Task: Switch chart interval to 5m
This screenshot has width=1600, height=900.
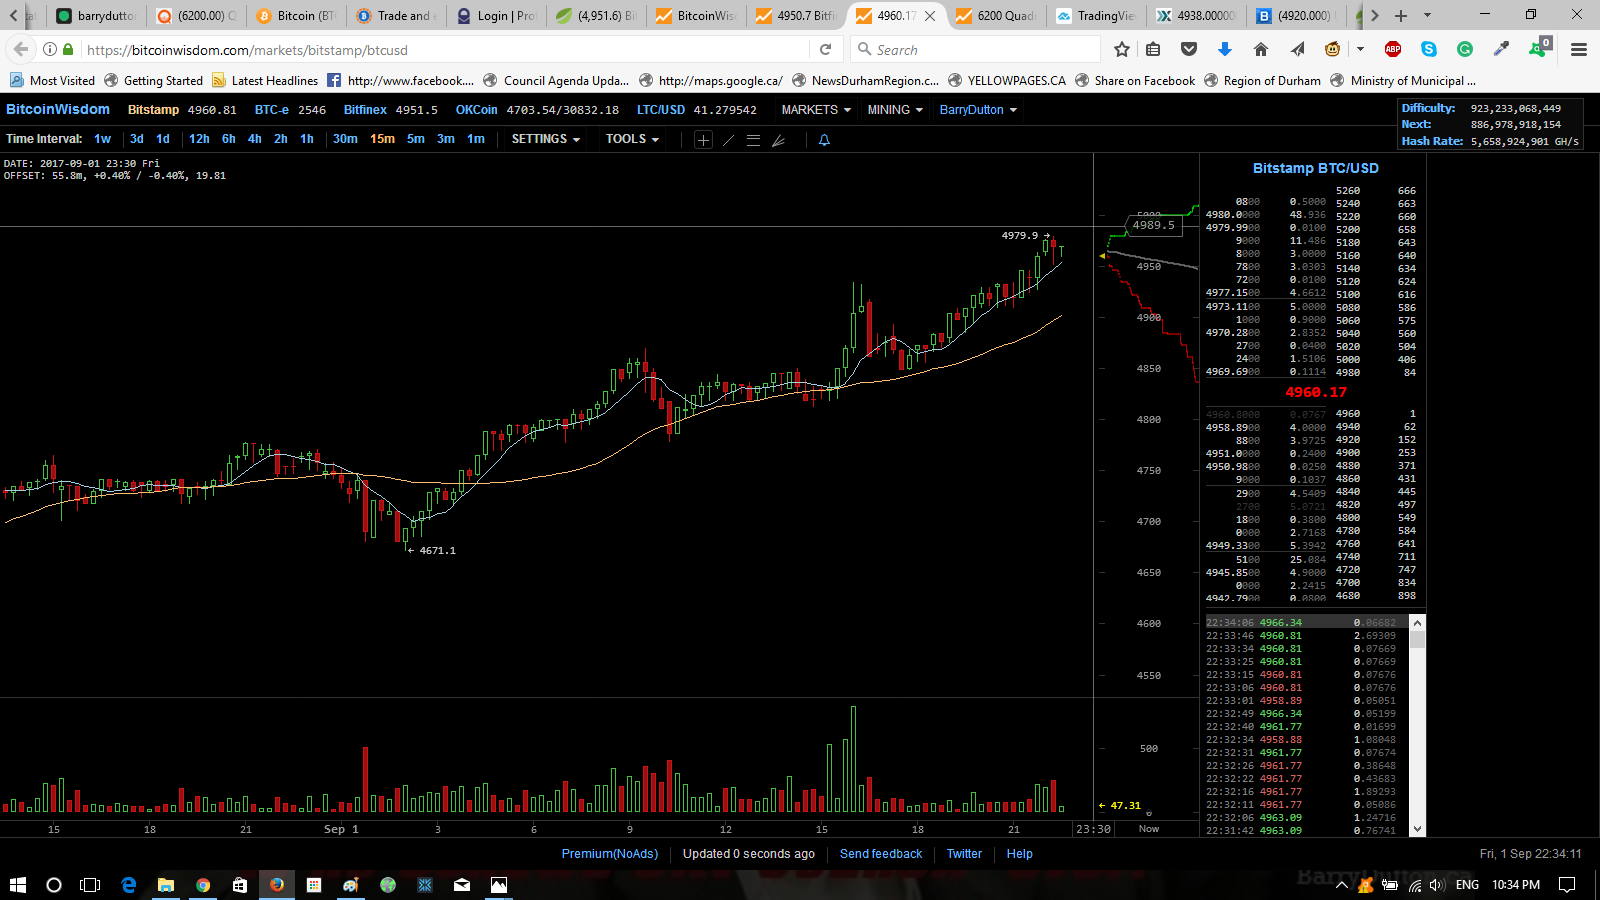Action: pos(416,139)
